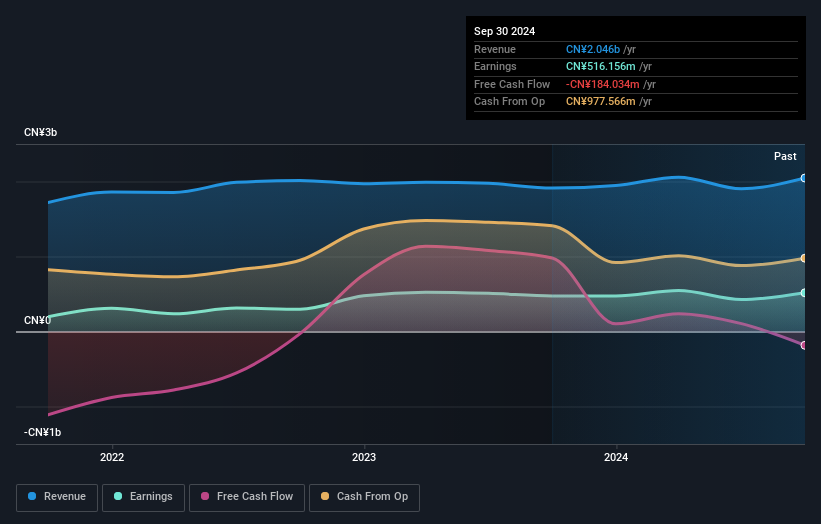Viewport: 821px width, 524px height.
Task: Click the -CN¥184.034m free cash flow value
Action: pos(603,84)
